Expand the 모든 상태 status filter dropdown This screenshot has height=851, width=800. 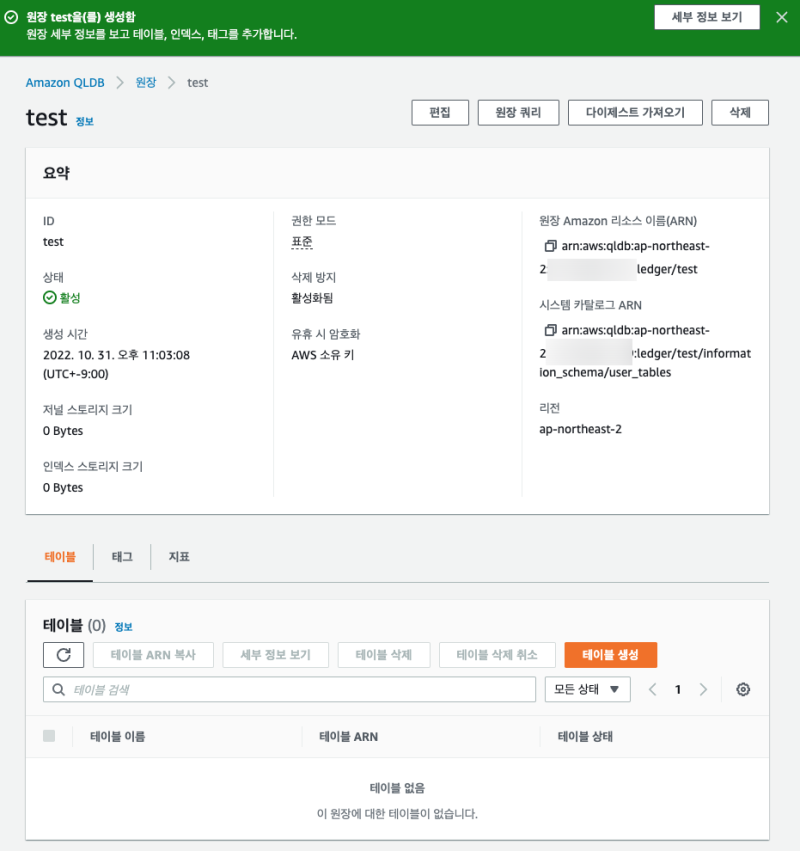[x=587, y=689]
